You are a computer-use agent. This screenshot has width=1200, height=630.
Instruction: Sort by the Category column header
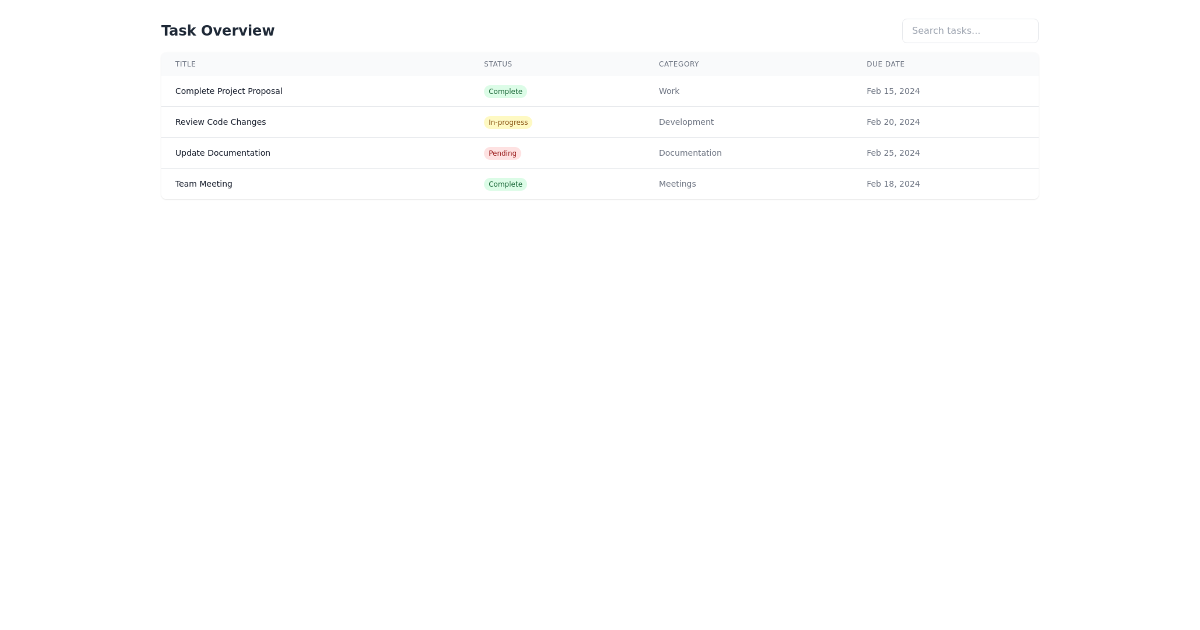tap(678, 64)
